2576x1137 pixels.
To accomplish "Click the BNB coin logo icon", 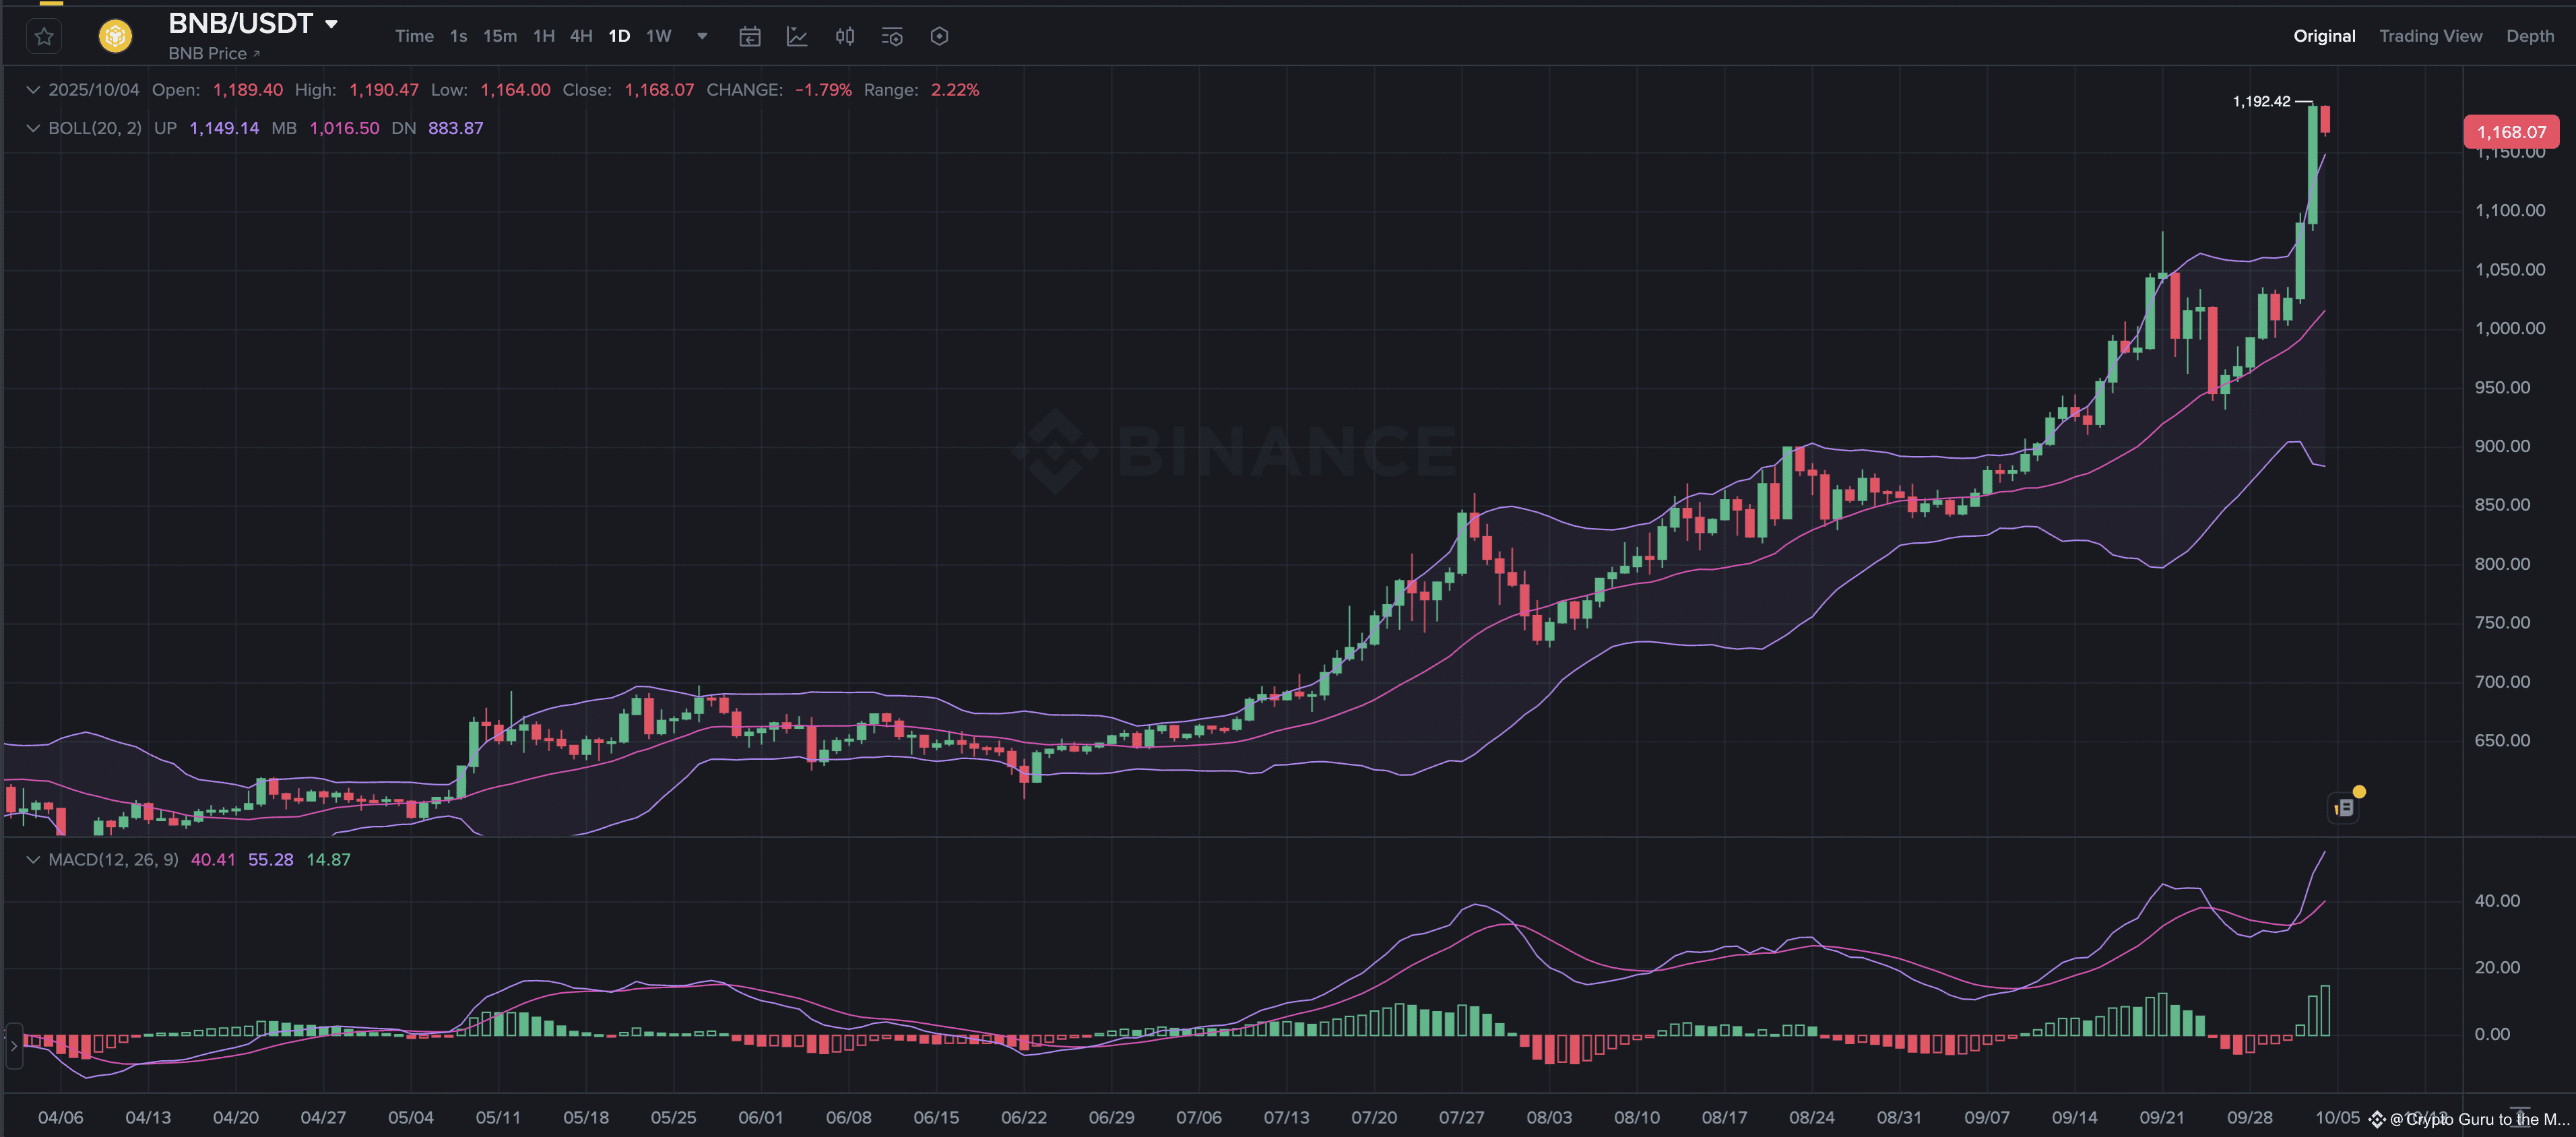I will point(116,37).
